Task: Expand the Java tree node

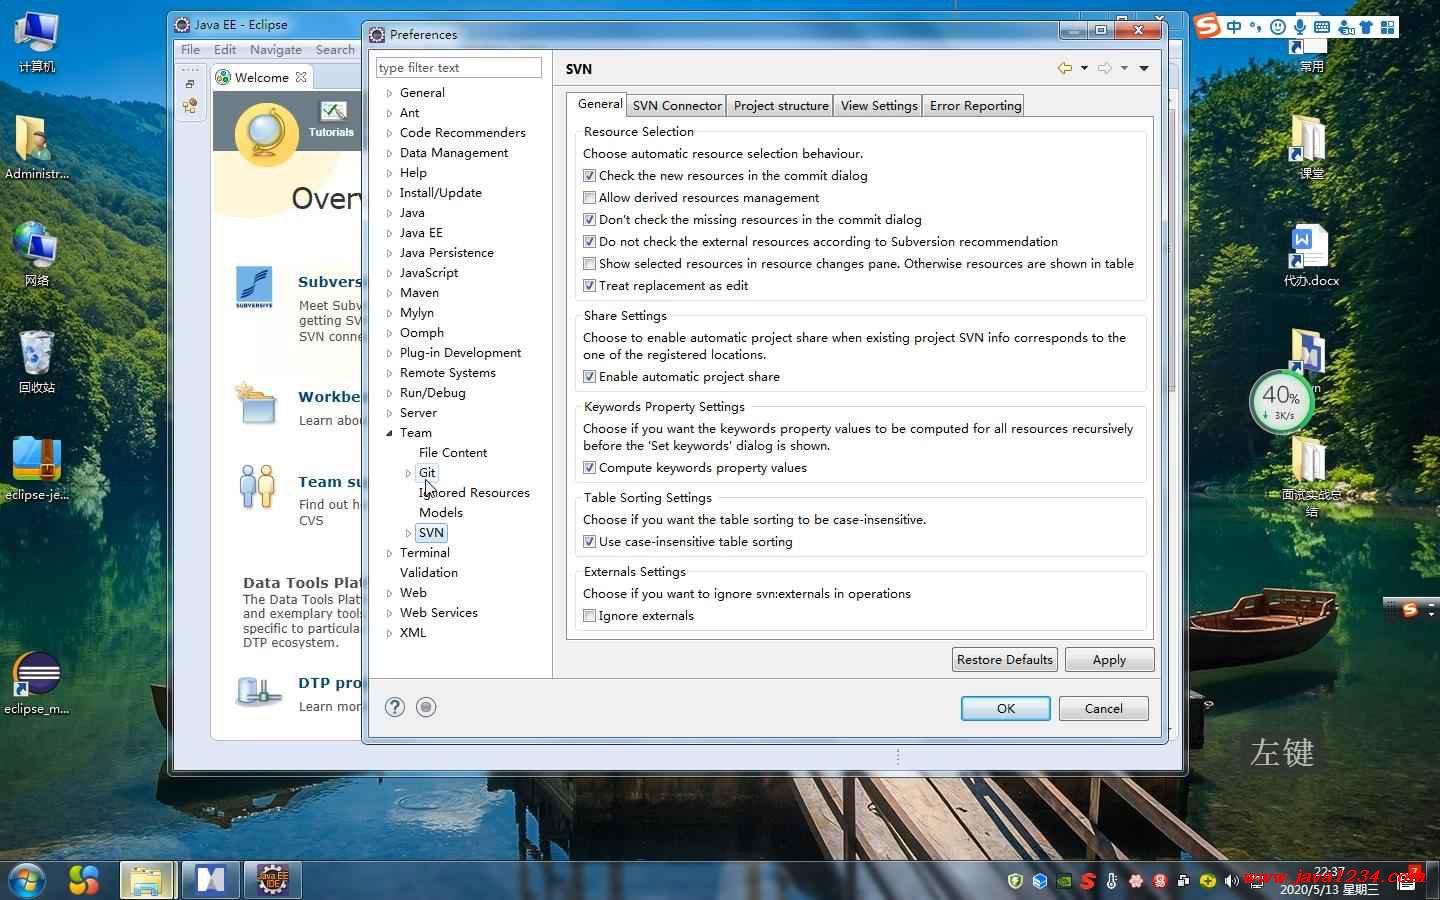Action: (389, 213)
